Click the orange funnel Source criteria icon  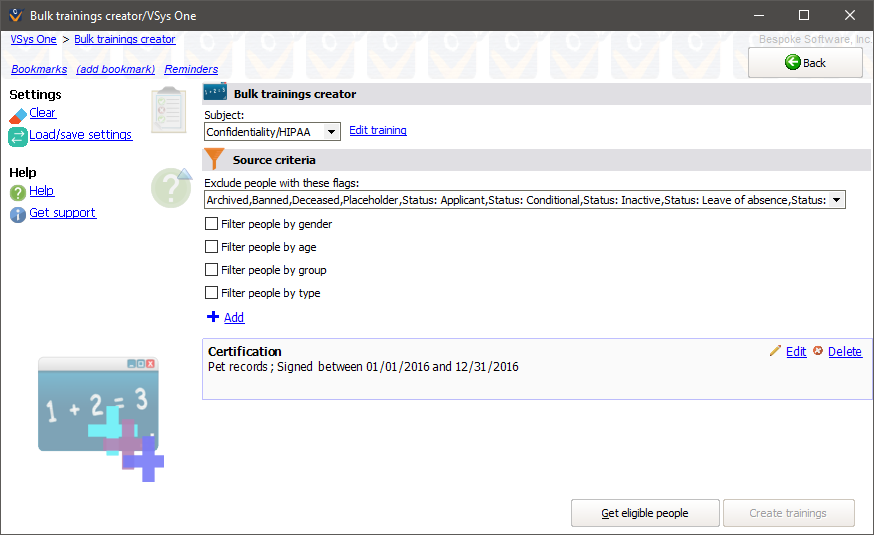[x=215, y=160]
